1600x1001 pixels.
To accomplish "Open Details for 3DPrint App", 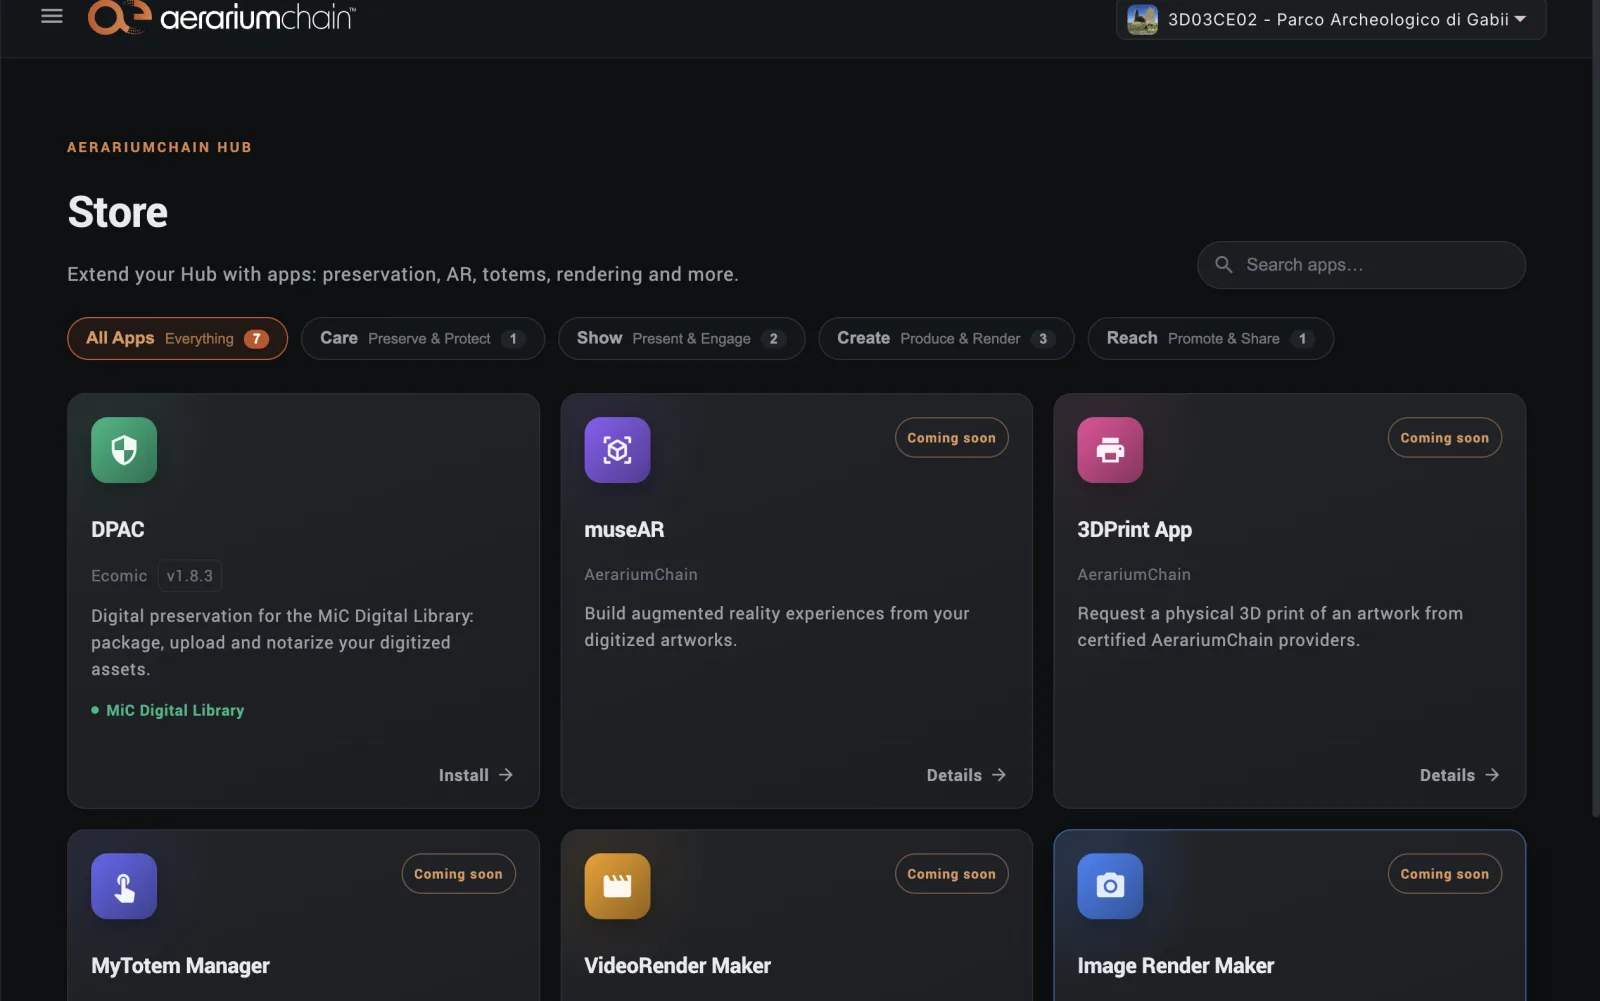I will click(1460, 775).
